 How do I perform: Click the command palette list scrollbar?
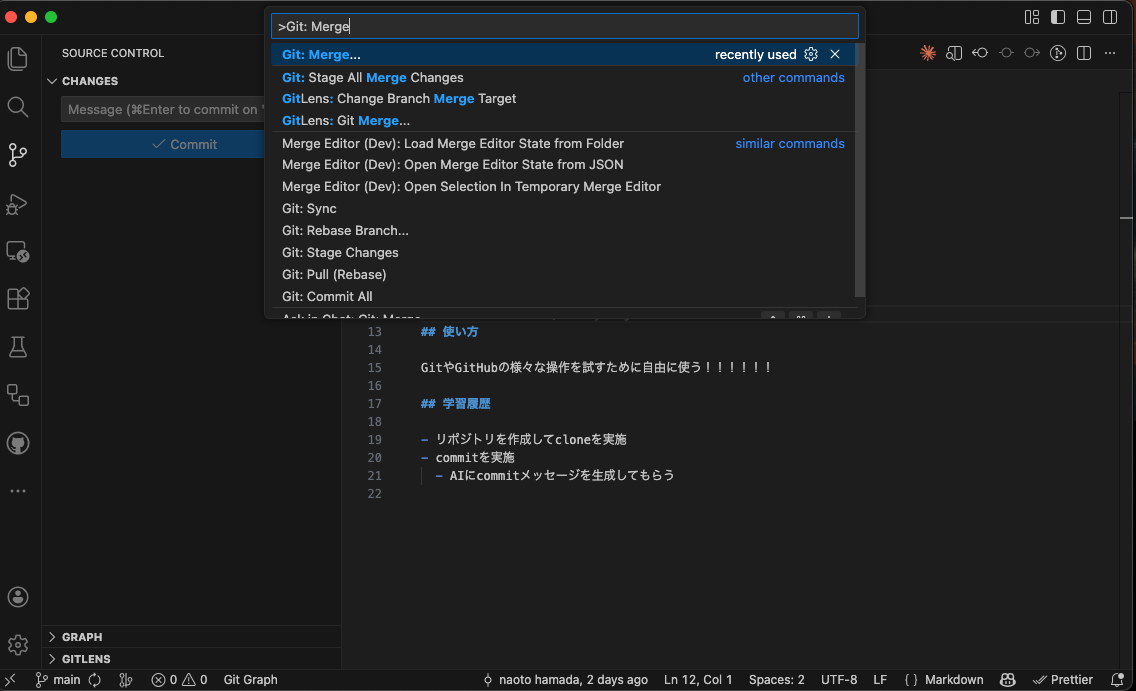click(860, 170)
